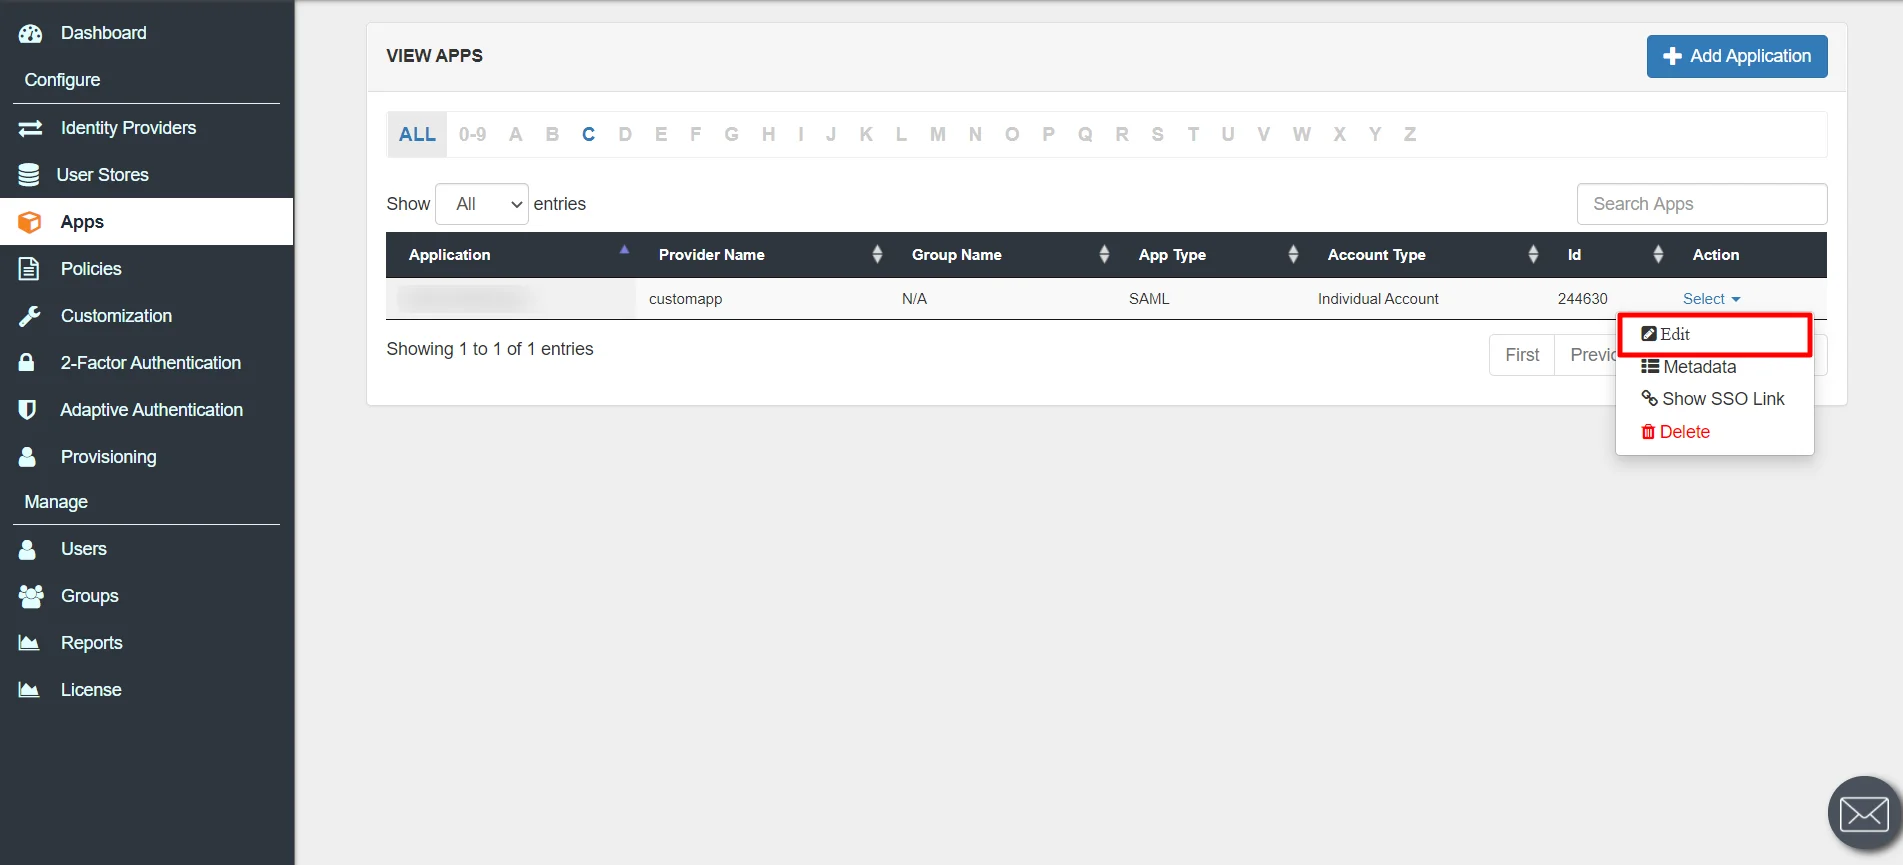Viewport: 1903px width, 865px height.
Task: Click the Users person icon
Action: pyautogui.click(x=27, y=549)
